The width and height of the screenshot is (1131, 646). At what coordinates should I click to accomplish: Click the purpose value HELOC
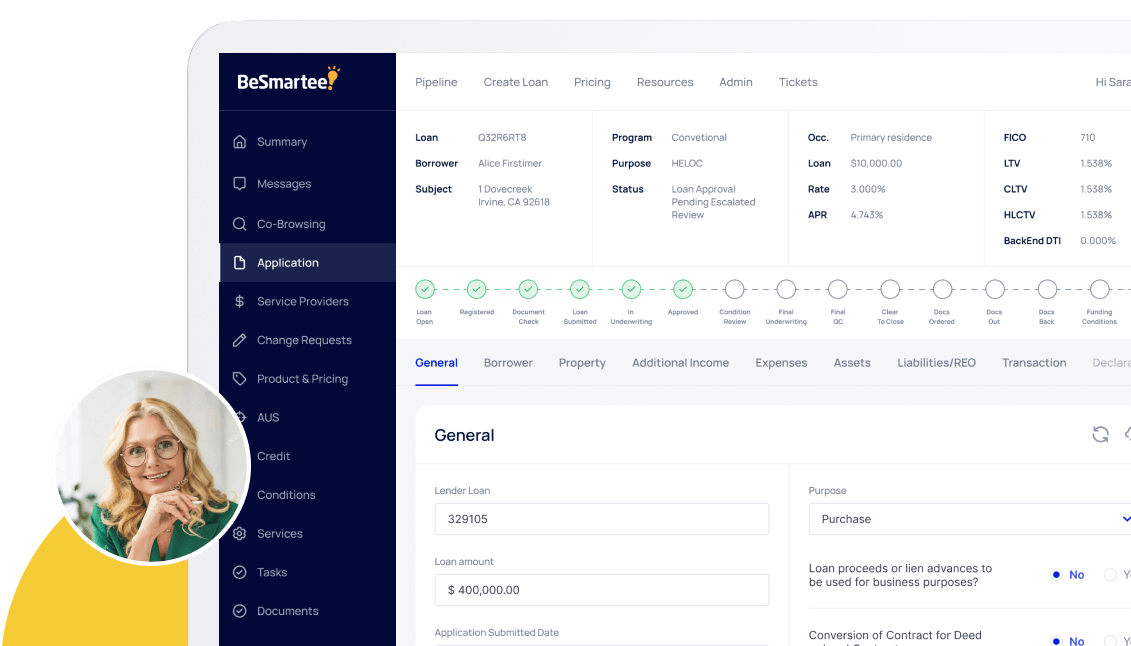click(x=687, y=163)
